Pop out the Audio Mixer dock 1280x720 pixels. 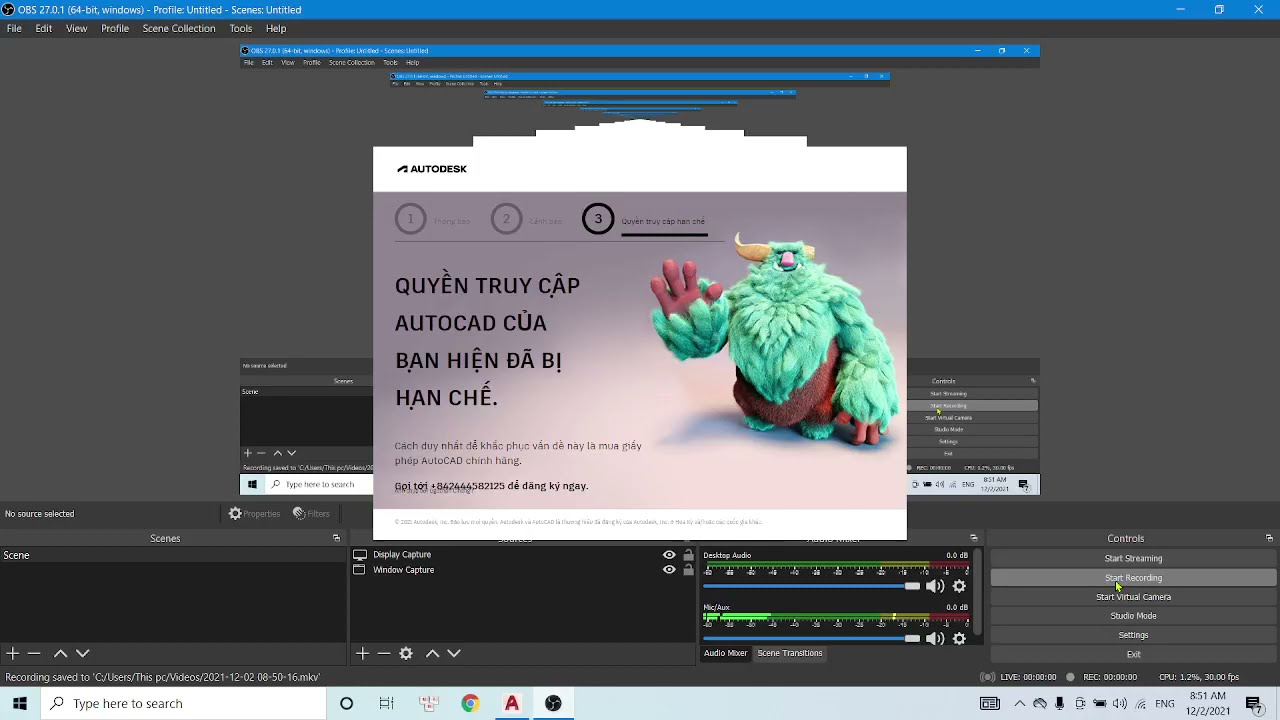pos(974,538)
